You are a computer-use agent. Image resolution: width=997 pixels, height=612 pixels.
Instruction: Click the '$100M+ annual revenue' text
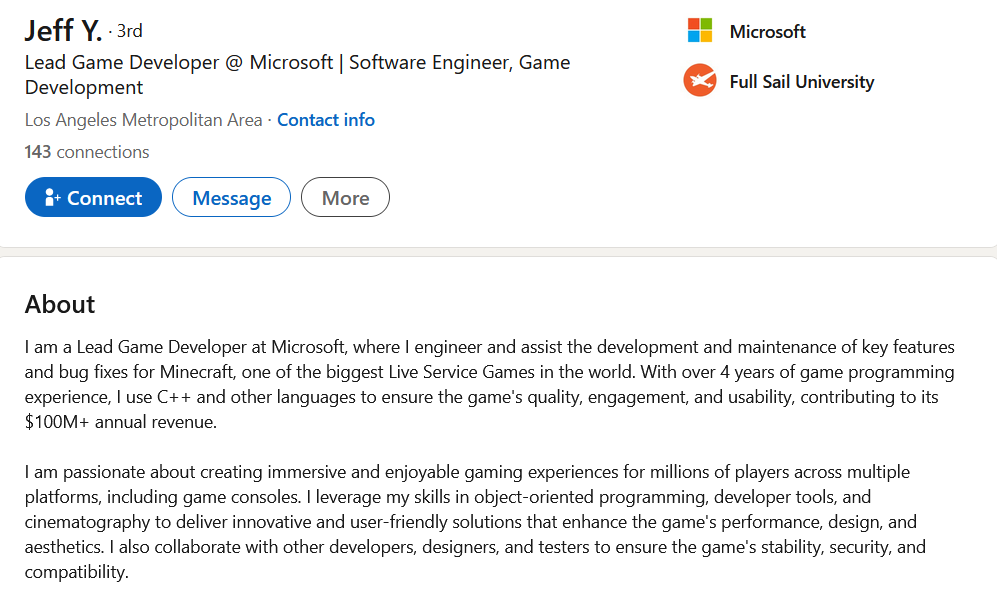[121, 422]
